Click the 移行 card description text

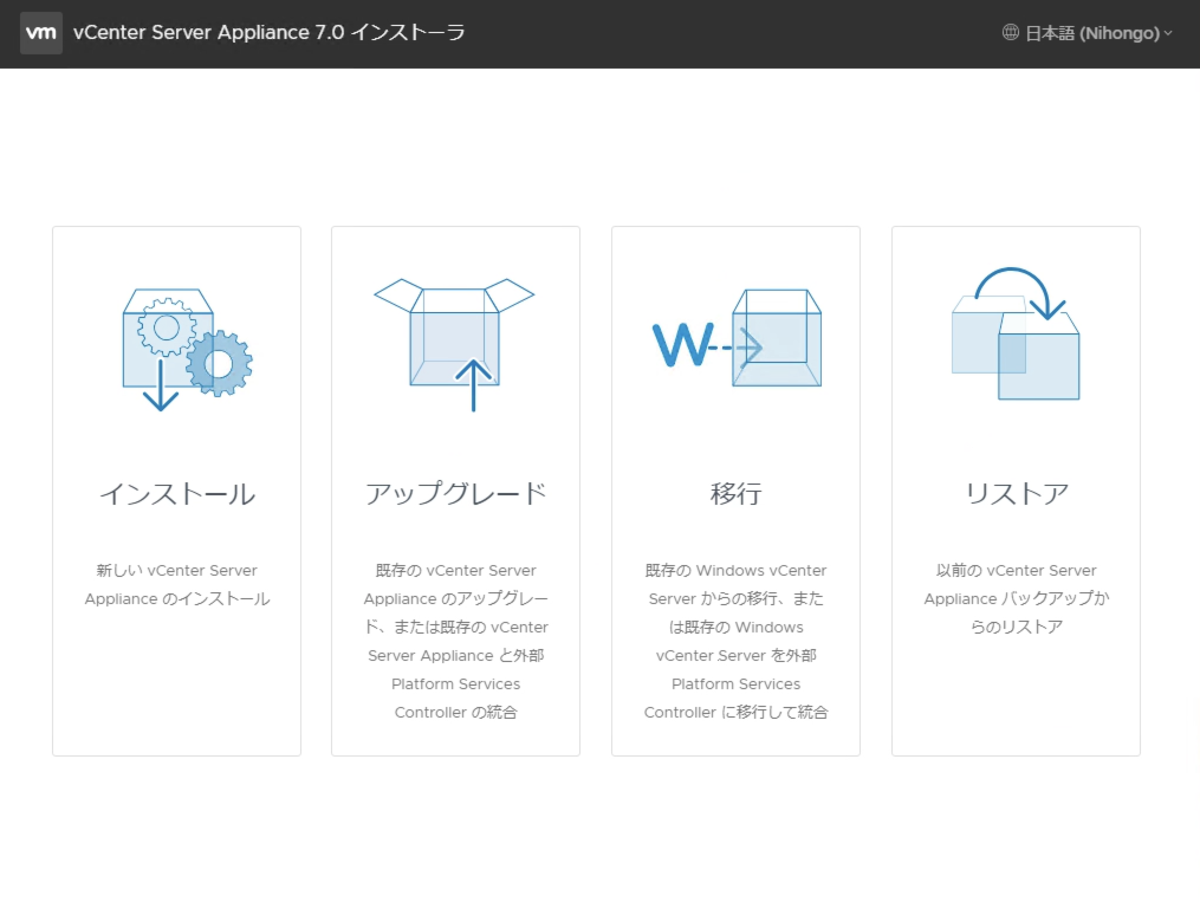(736, 642)
